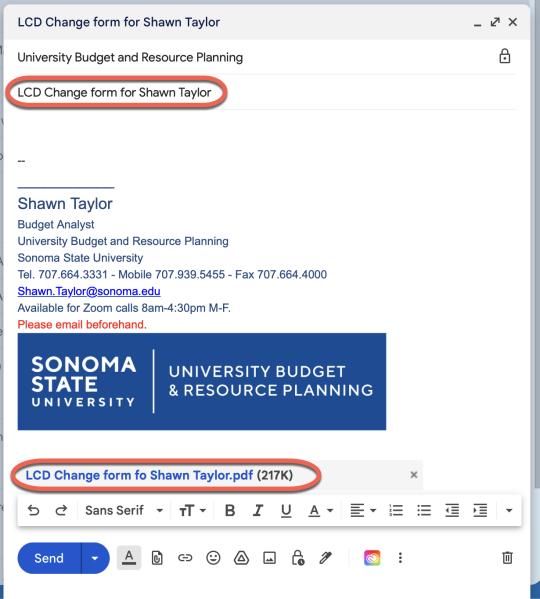Increase indent of text
Image resolution: width=540 pixels, height=599 pixels.
point(480,510)
